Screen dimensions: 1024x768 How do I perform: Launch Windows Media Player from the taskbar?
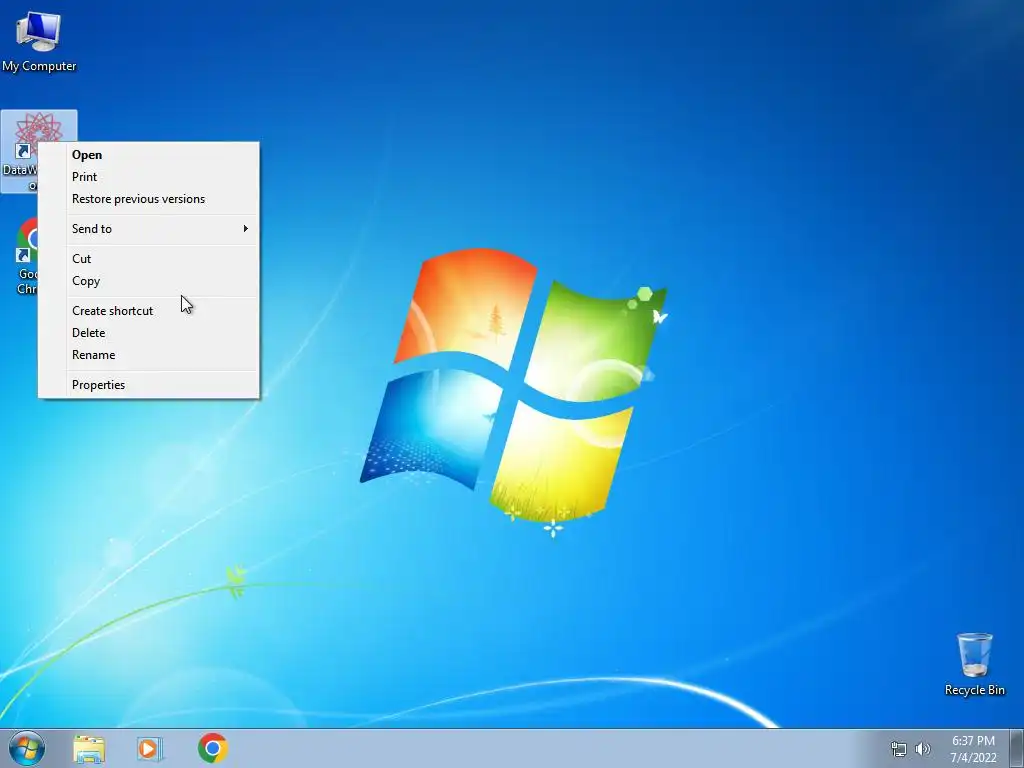150,748
